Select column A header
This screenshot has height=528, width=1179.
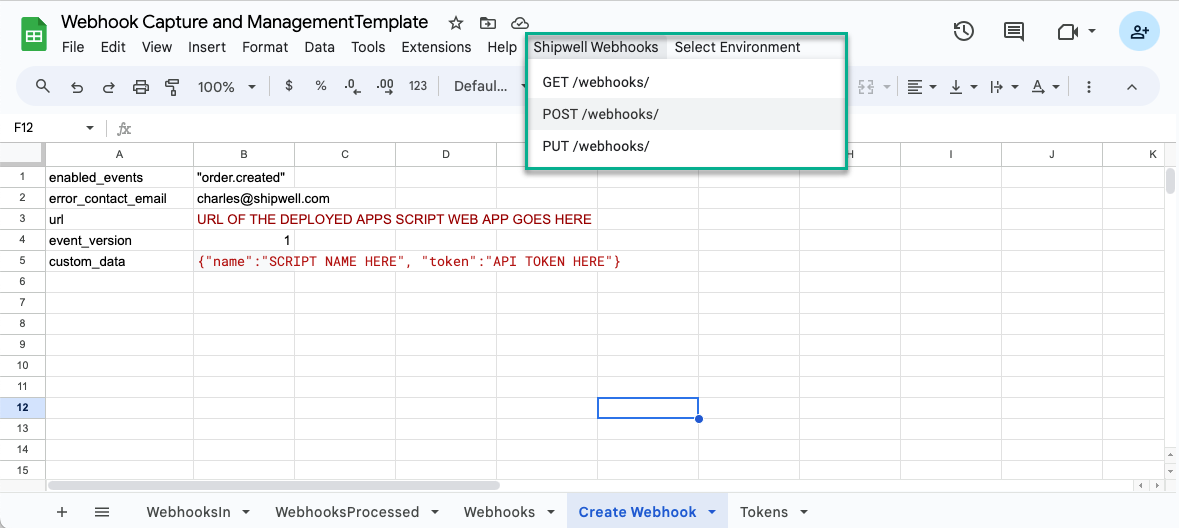pos(120,154)
